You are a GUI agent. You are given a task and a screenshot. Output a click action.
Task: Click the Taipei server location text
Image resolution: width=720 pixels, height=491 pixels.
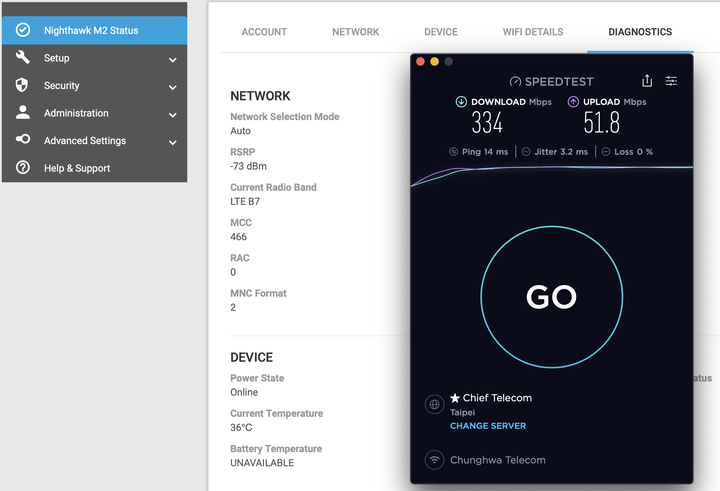click(x=462, y=412)
